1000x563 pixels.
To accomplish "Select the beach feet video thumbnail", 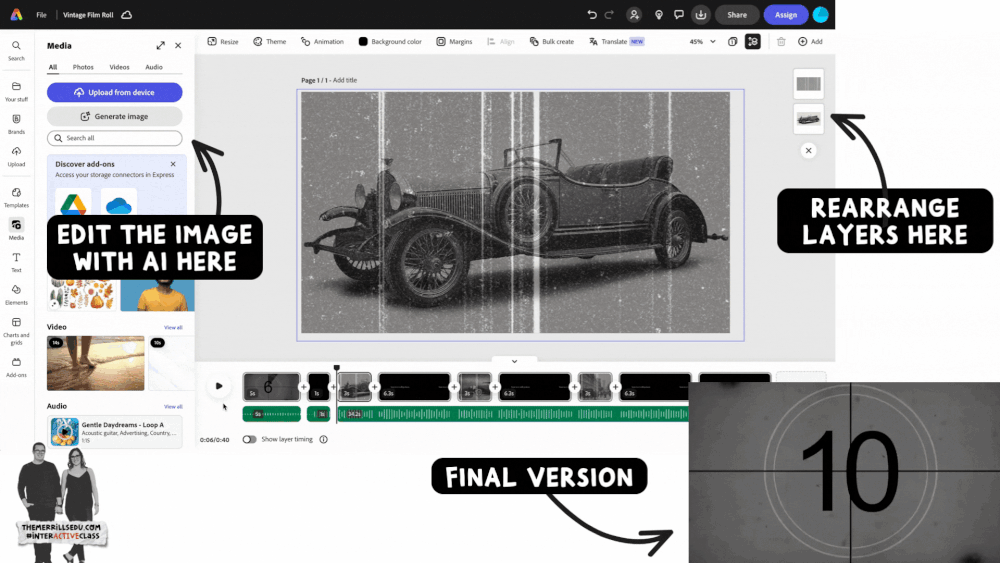I will pyautogui.click(x=96, y=363).
